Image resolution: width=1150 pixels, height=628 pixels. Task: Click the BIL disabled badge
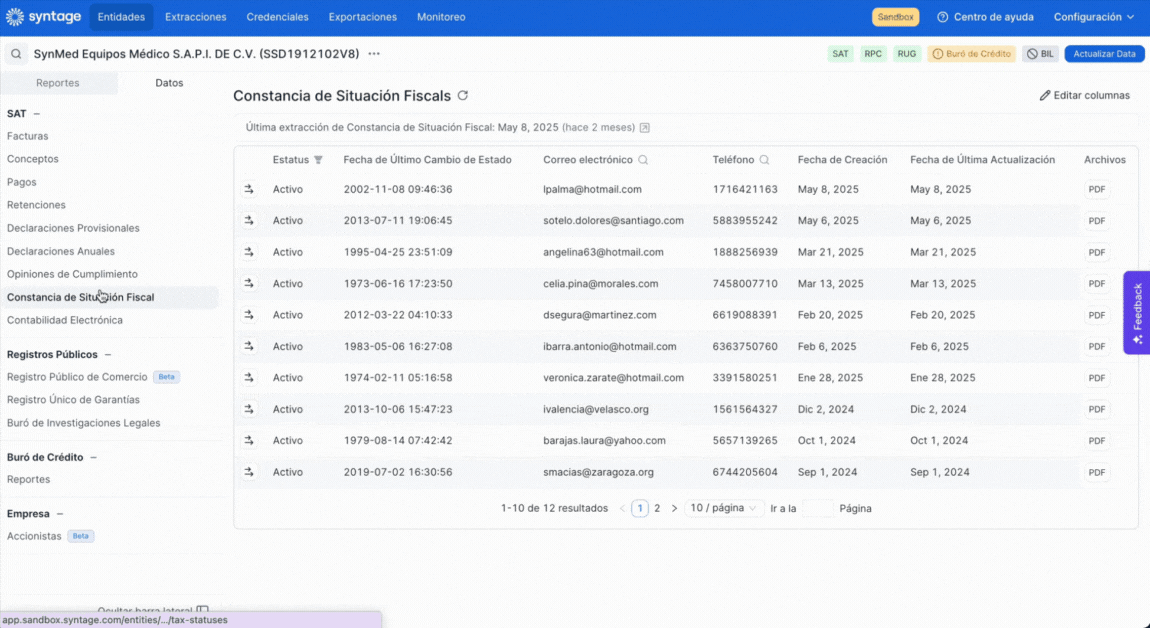(1040, 54)
